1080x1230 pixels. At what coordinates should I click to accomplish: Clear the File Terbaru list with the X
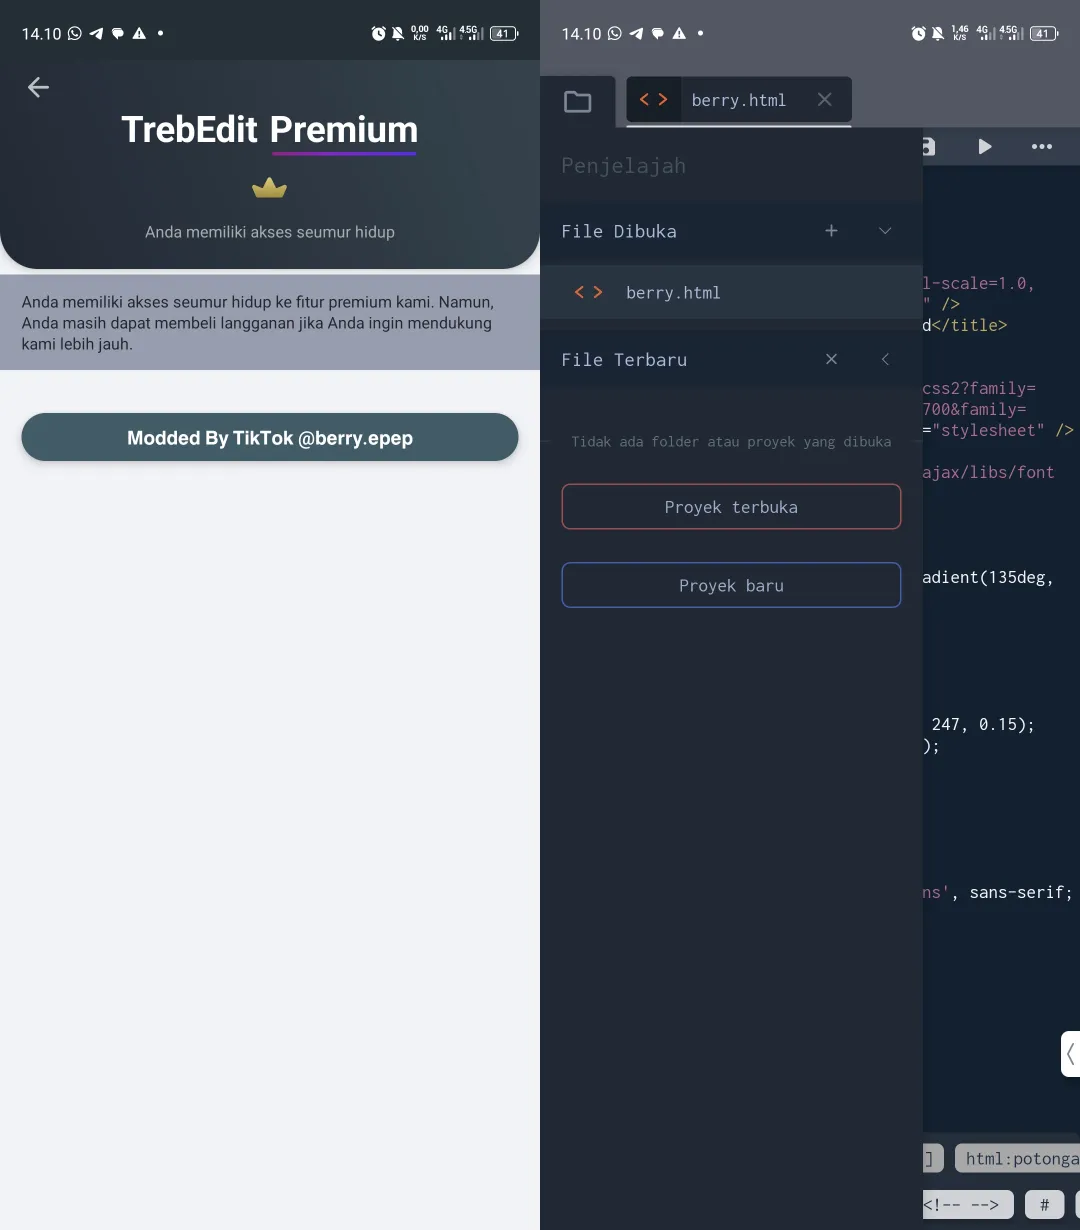click(x=831, y=359)
